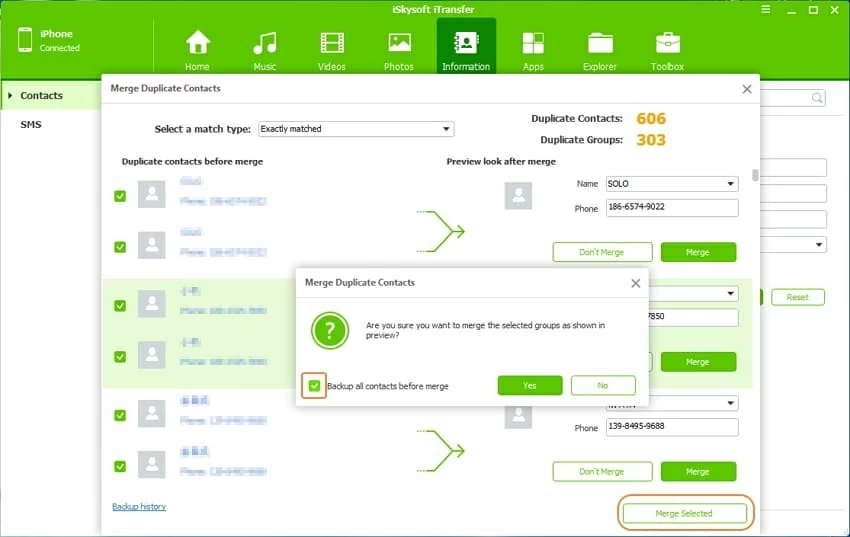Screen dimensions: 850x537
Task: Open the Toolbox icon
Action: coord(667,44)
